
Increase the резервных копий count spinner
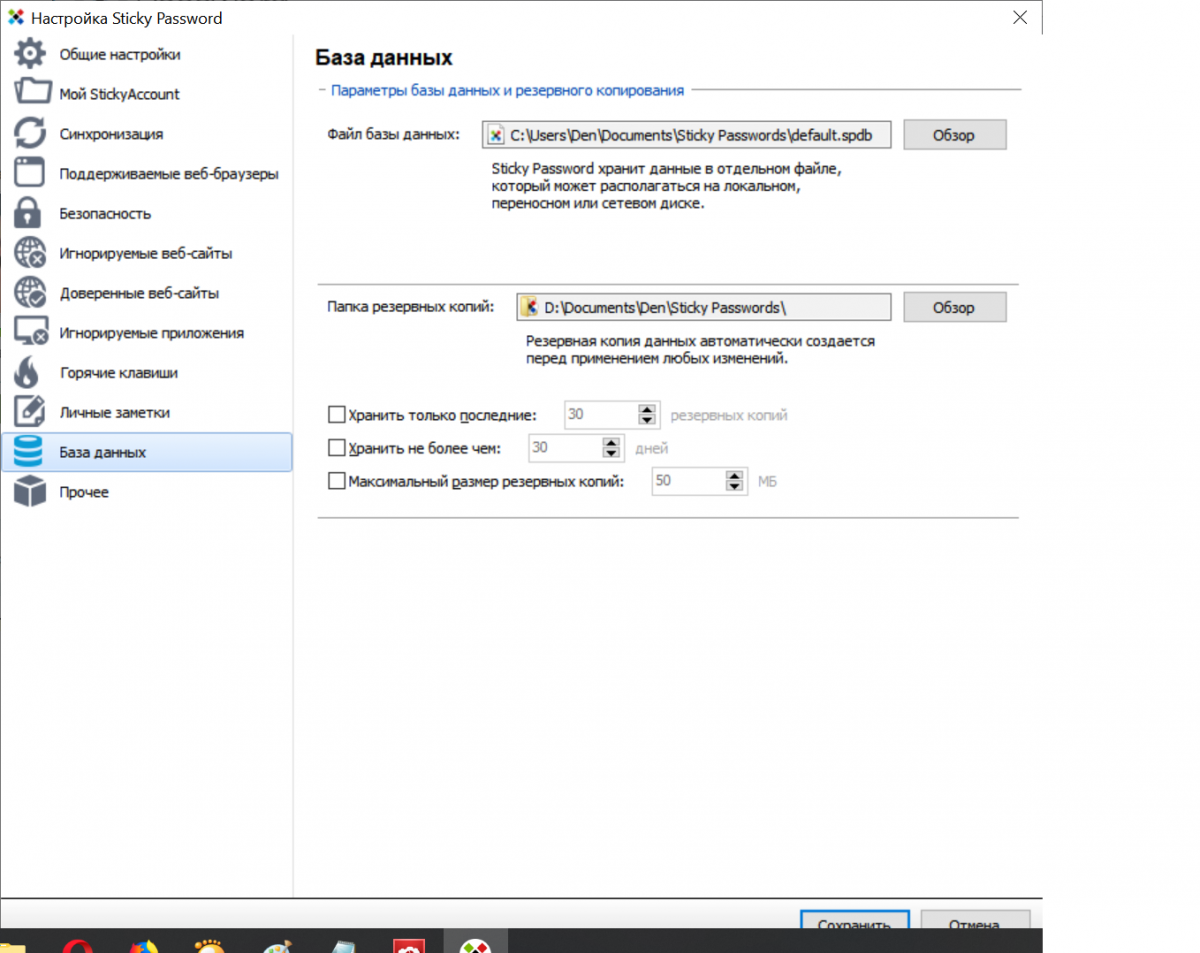click(647, 409)
